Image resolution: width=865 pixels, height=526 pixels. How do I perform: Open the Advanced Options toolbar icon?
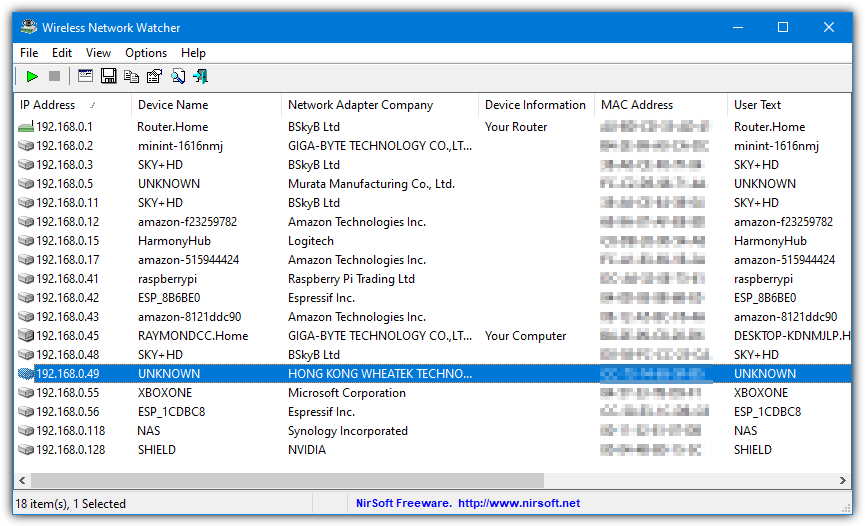85,76
